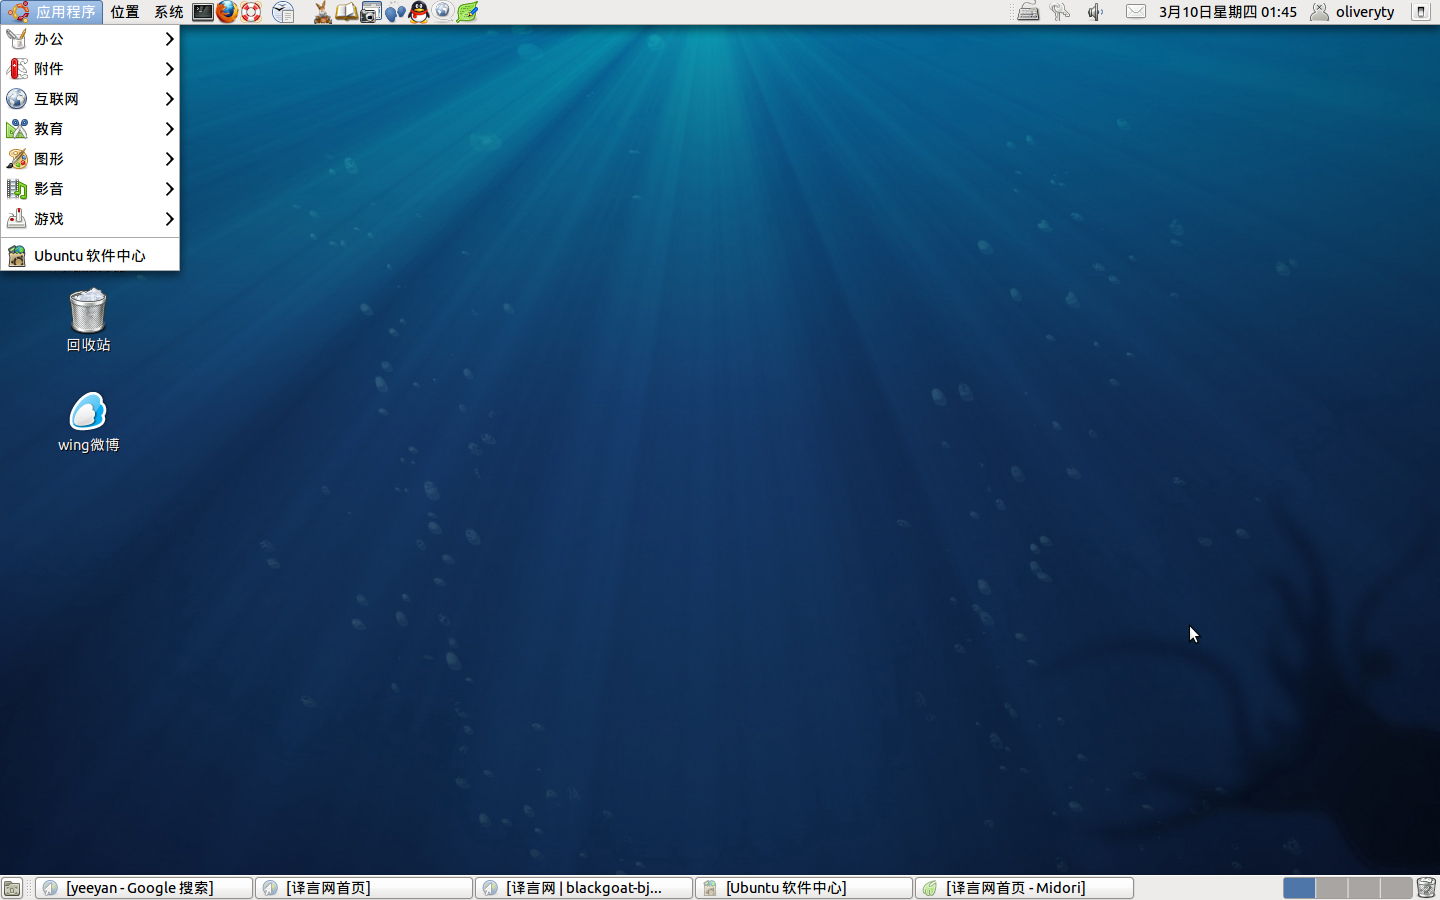Click the keyboard input method indicator
This screenshot has width=1440, height=900.
tap(1028, 12)
